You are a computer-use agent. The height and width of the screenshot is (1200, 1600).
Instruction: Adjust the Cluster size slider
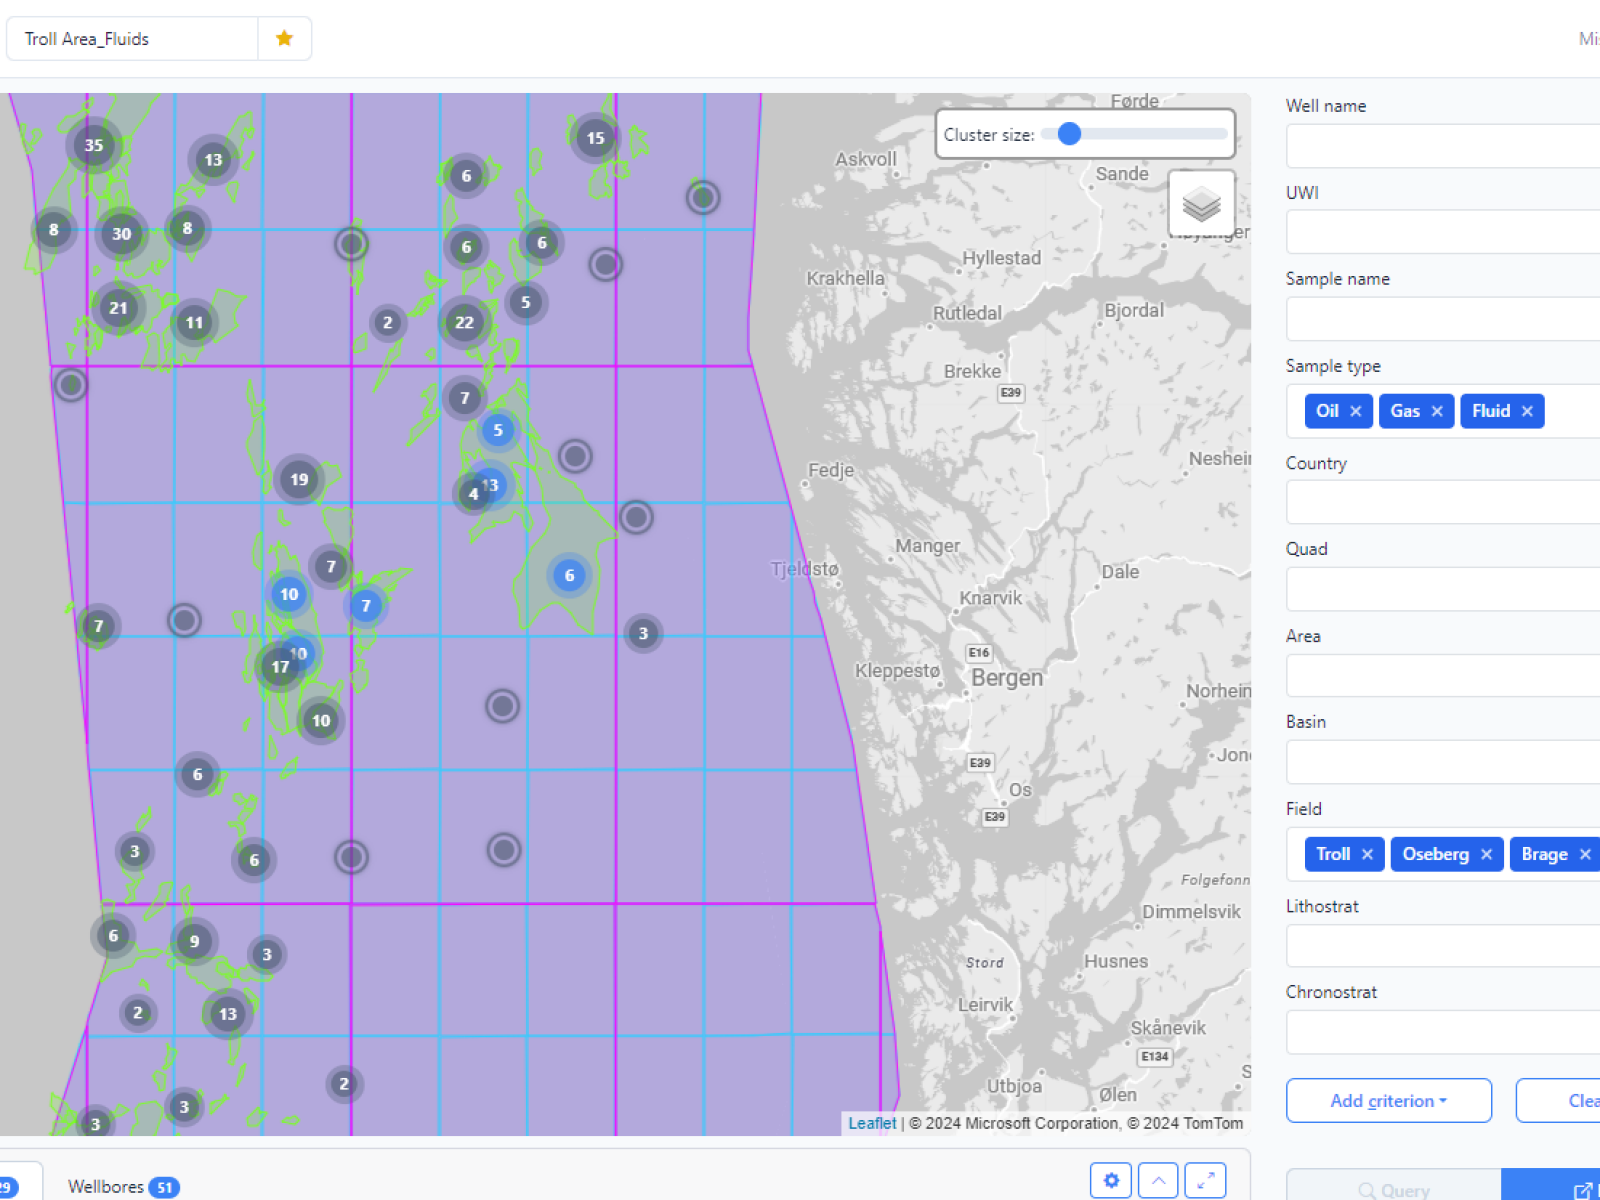coord(1069,134)
